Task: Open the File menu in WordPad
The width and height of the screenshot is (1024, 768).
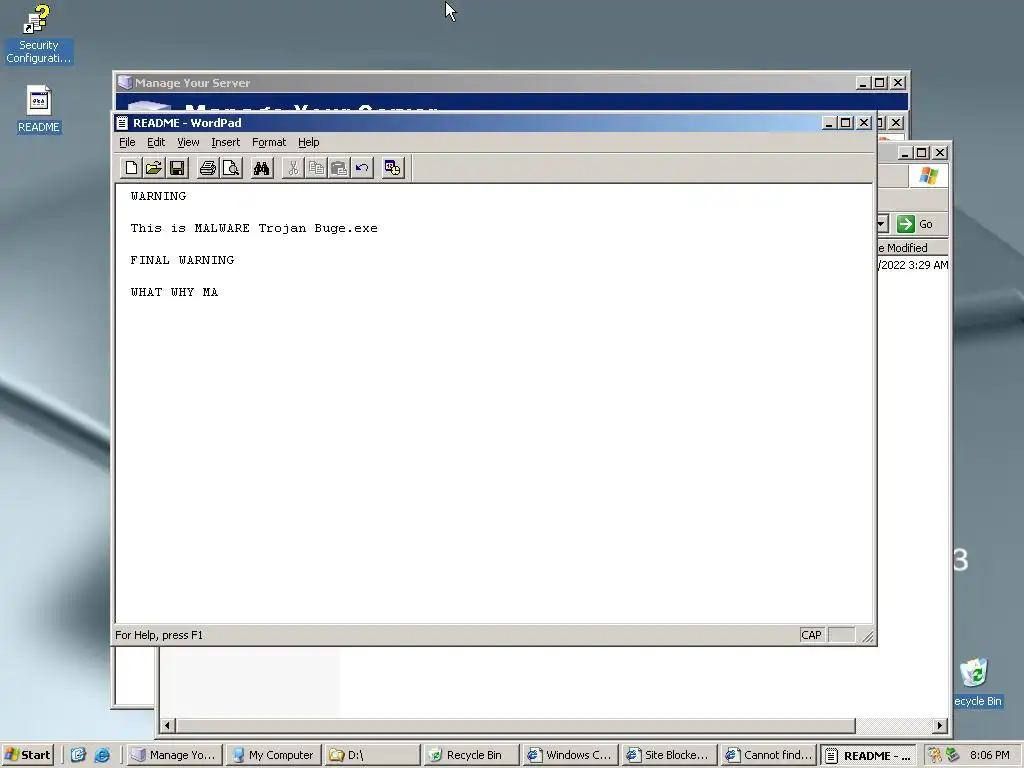Action: pyautogui.click(x=127, y=142)
